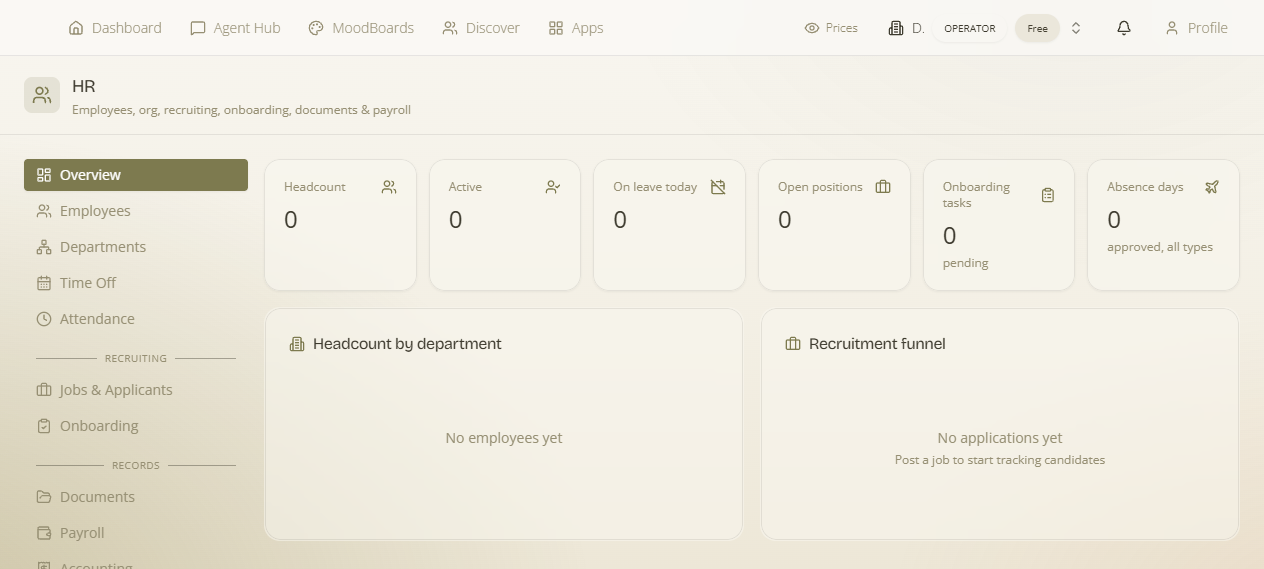Click the Recruitment funnel heading
Image resolution: width=1264 pixels, height=569 pixels.
[877, 344]
